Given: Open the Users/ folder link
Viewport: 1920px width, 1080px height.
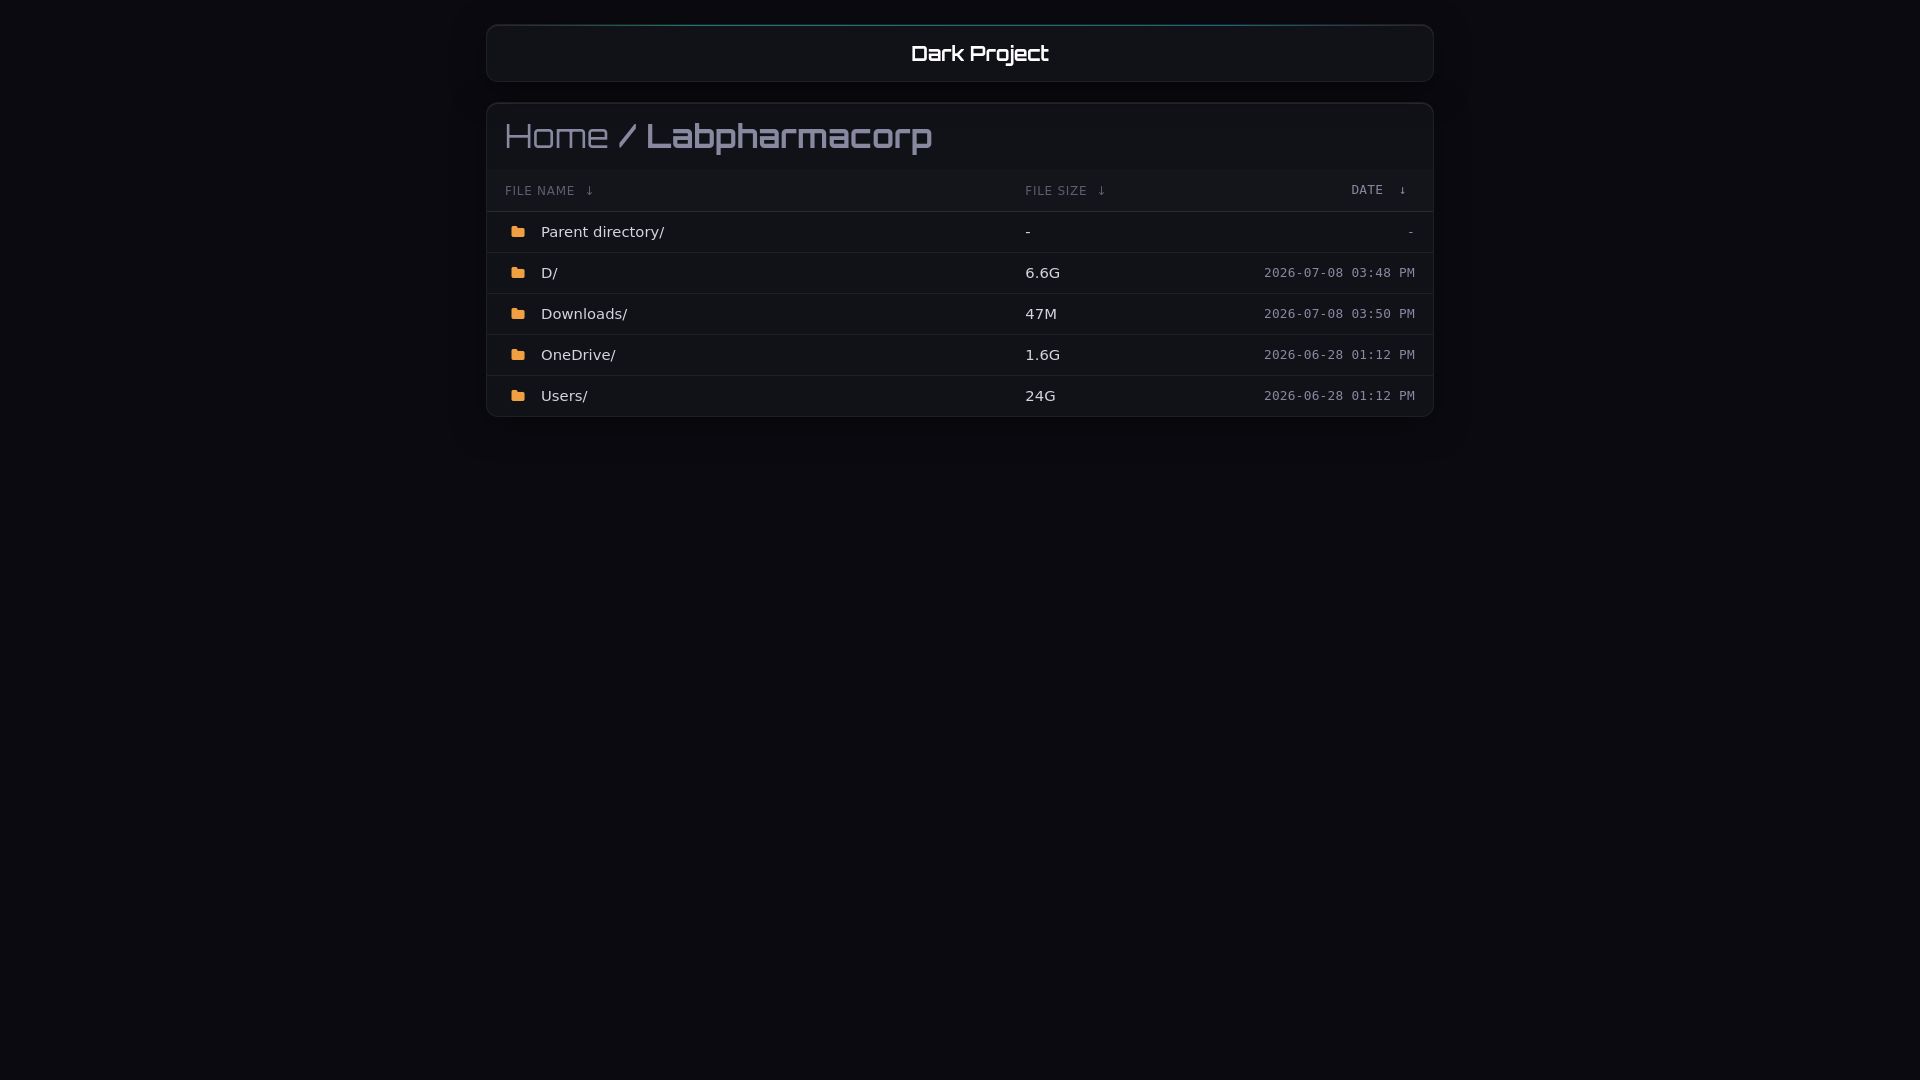Looking at the screenshot, I should (564, 396).
